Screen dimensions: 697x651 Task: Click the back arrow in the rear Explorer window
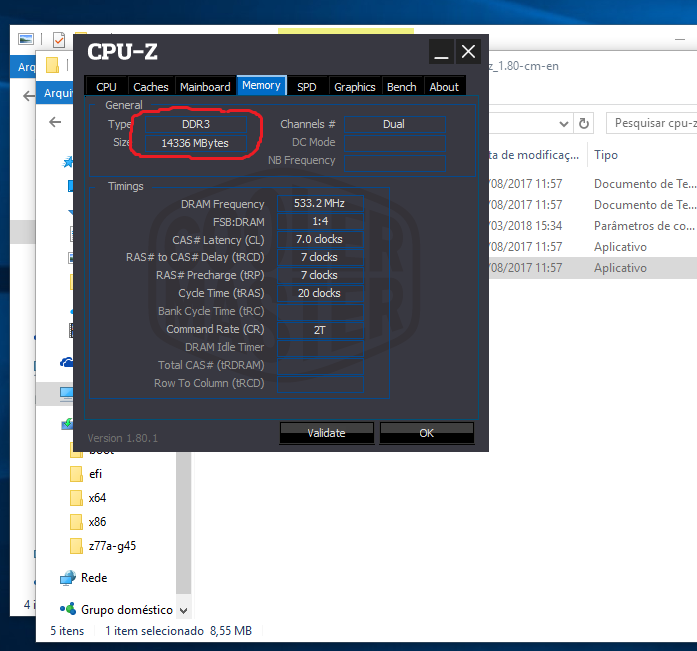[x=29, y=96]
